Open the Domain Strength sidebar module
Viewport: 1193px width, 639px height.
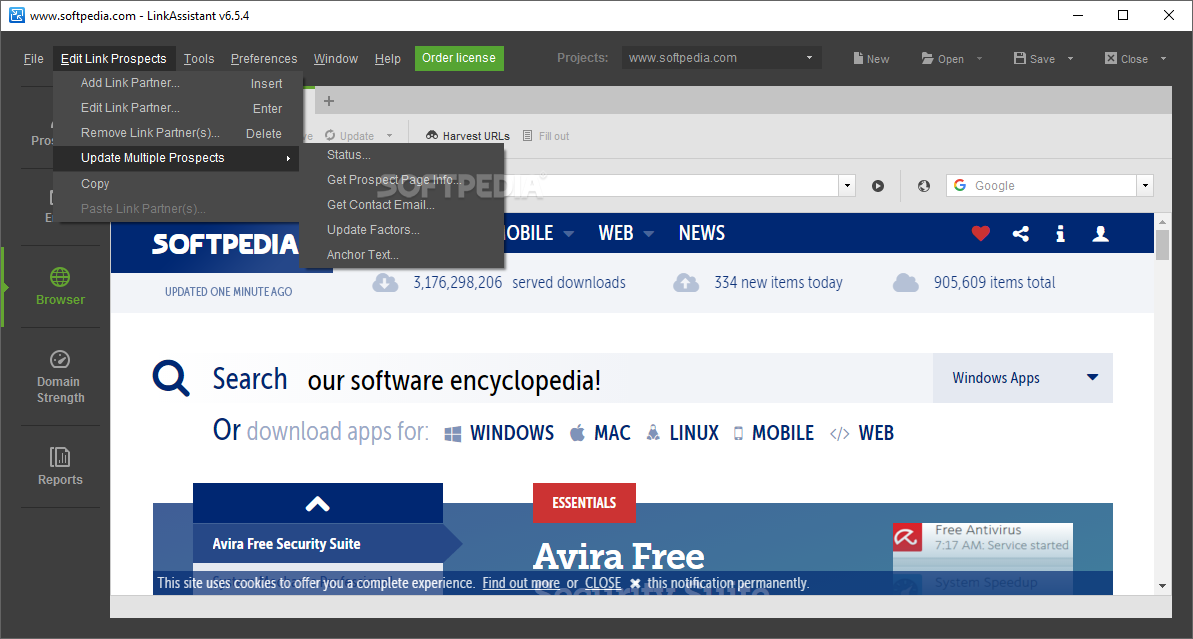[60, 377]
